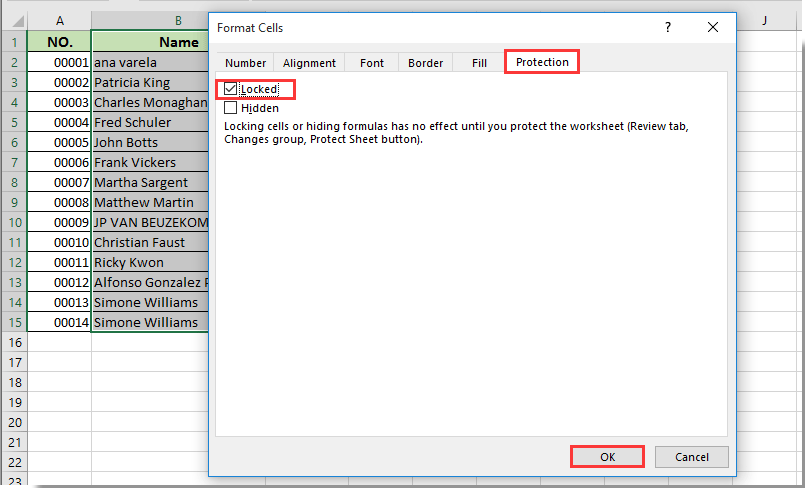
Task: Click the Help question mark icon
Action: [x=668, y=28]
